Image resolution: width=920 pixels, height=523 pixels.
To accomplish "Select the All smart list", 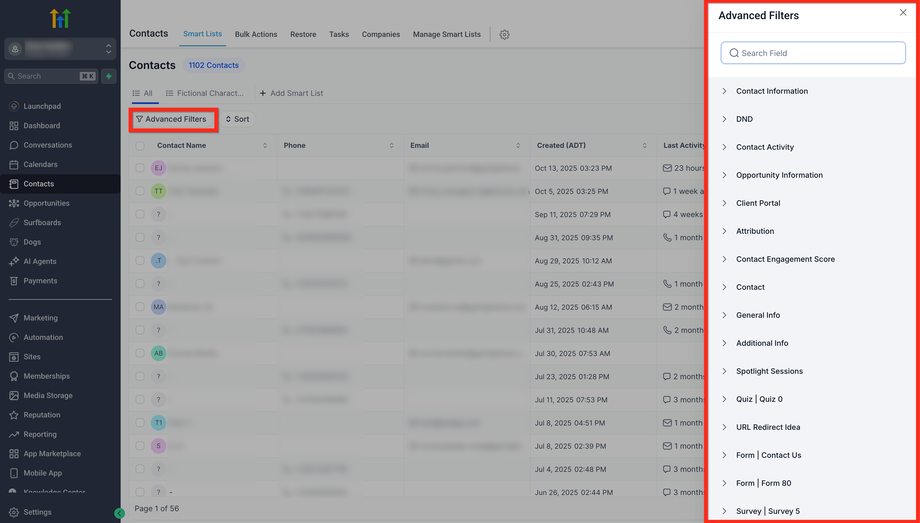I will (x=143, y=93).
